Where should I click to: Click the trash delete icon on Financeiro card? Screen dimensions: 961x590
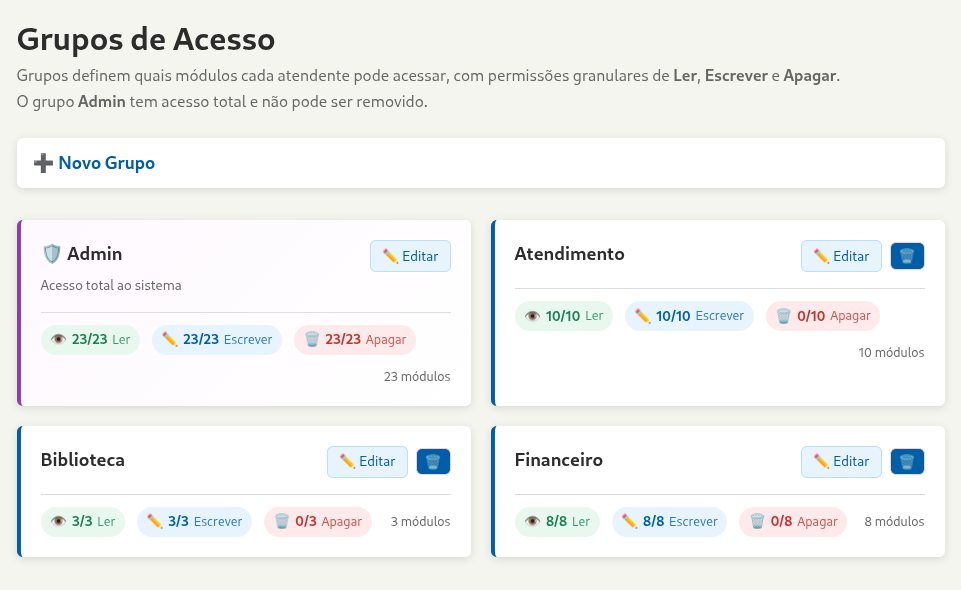click(x=906, y=461)
